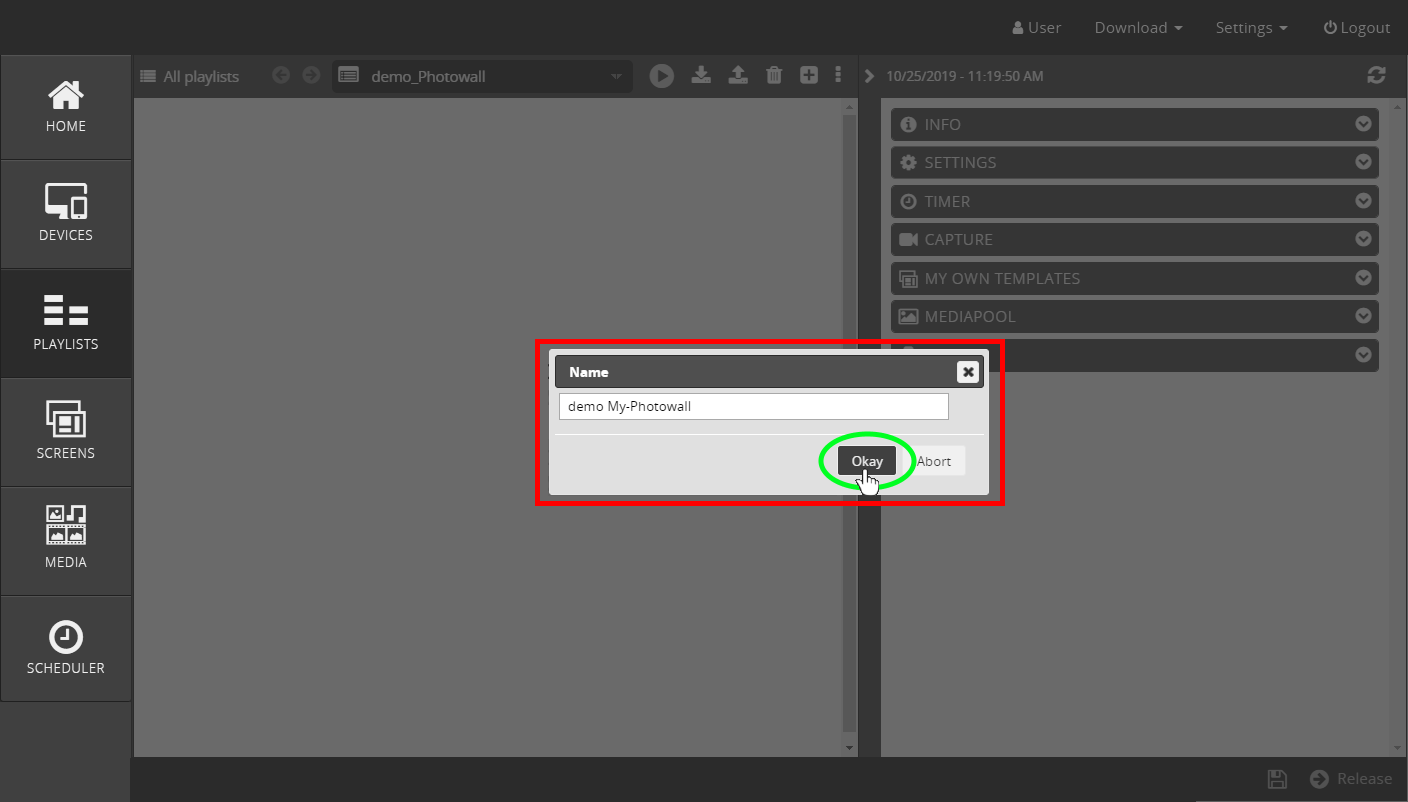Open the SCHEDULER section

click(x=66, y=648)
